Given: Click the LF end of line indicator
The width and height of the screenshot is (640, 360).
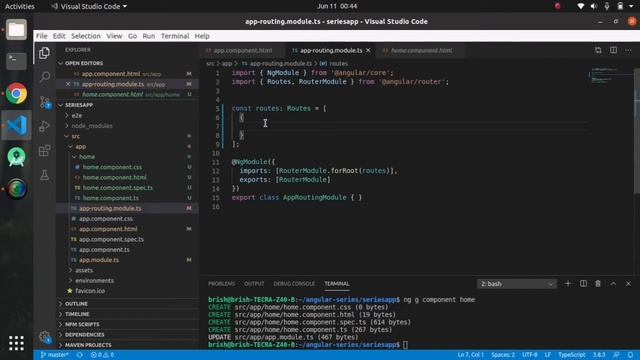Looking at the screenshot, I should coord(548,355).
